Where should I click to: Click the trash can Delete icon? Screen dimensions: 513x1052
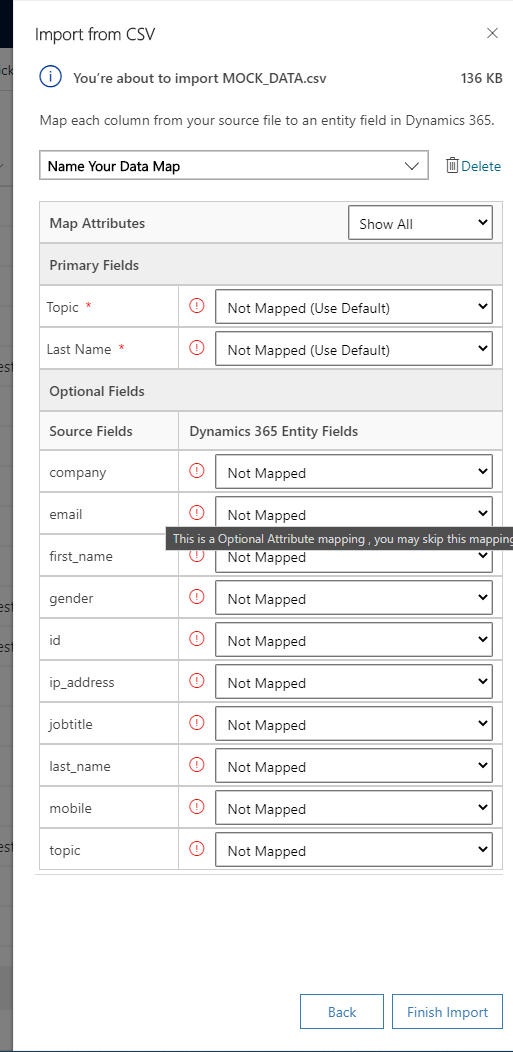click(453, 165)
